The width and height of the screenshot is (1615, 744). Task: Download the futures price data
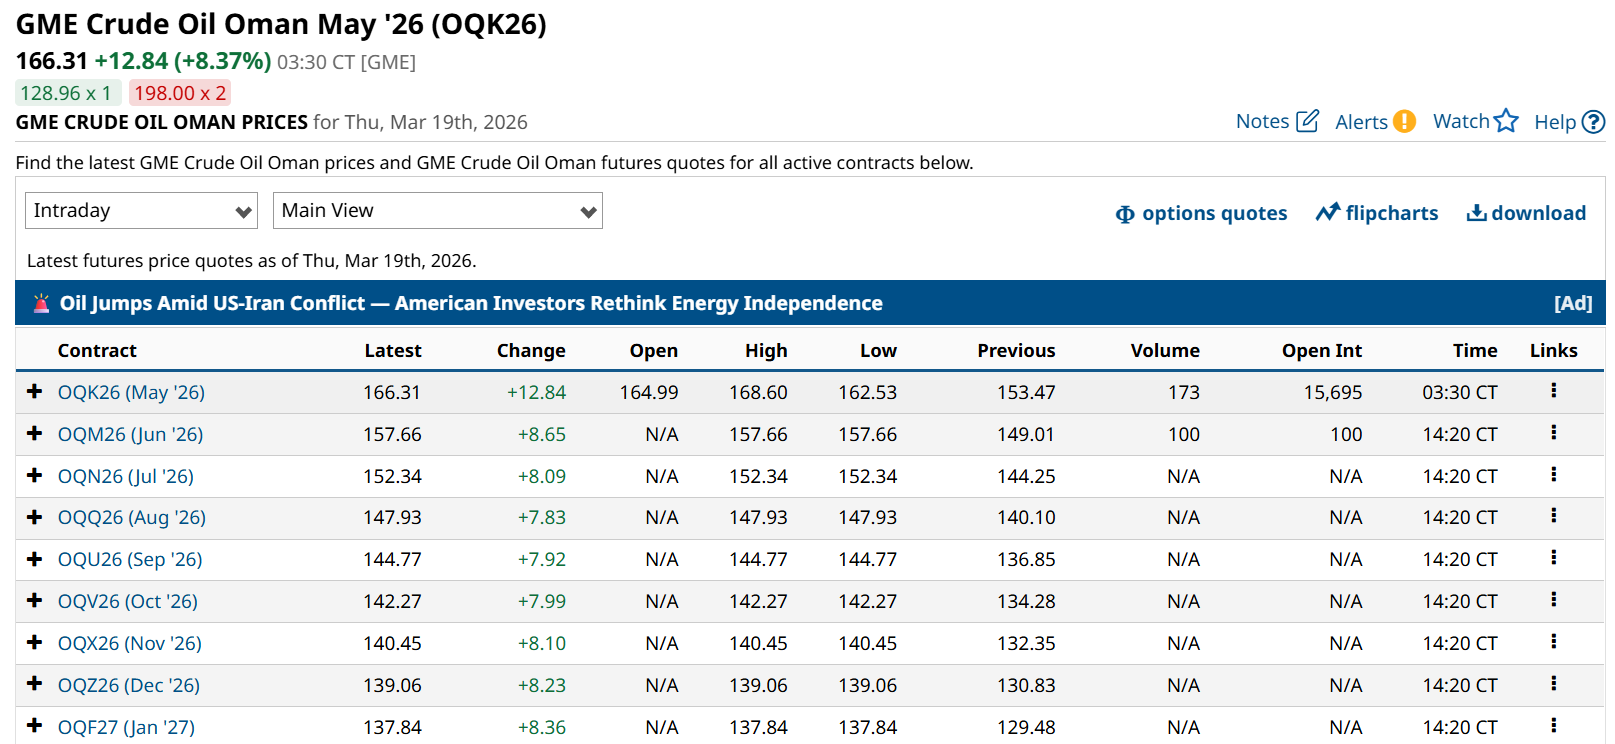[x=1526, y=213]
